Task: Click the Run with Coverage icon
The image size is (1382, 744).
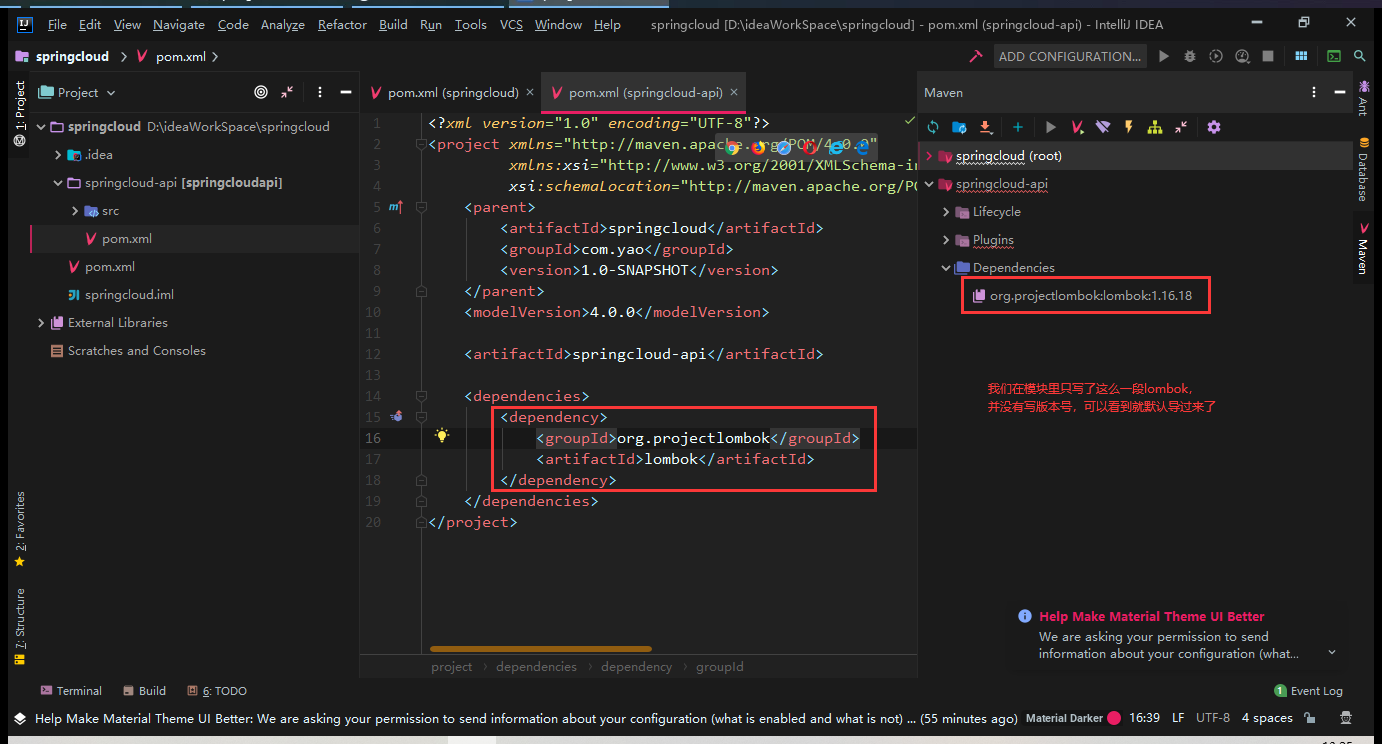Action: 1216,56
